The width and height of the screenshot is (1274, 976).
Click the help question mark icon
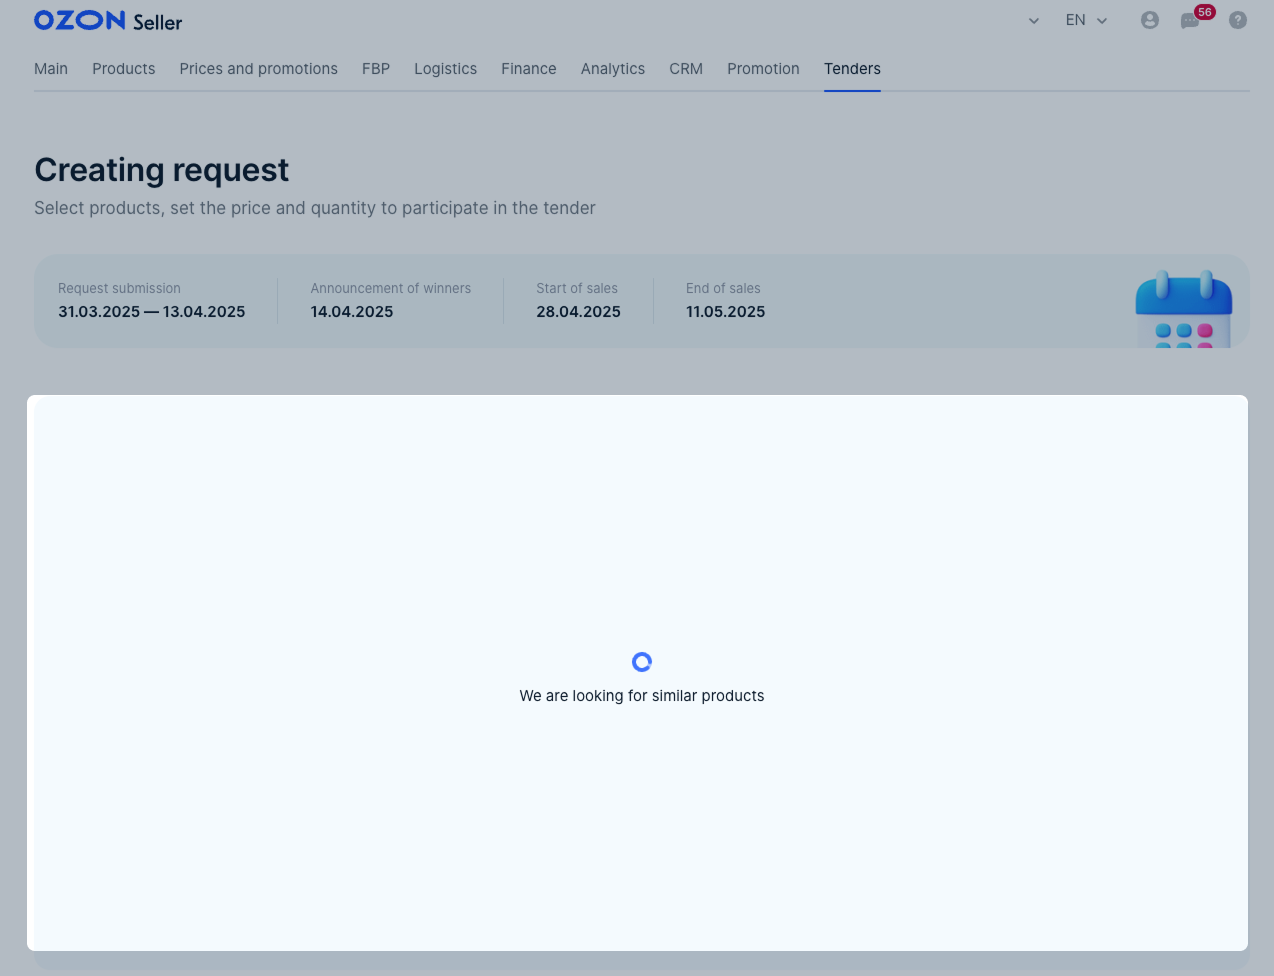[x=1238, y=20]
